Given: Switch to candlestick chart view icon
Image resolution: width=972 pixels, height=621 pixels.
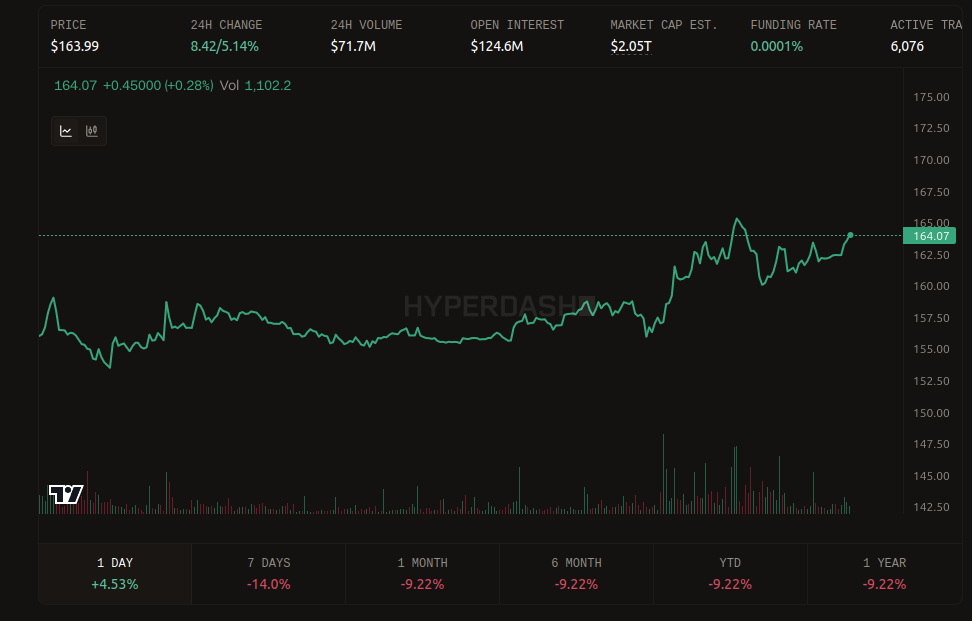Looking at the screenshot, I should pos(92,131).
